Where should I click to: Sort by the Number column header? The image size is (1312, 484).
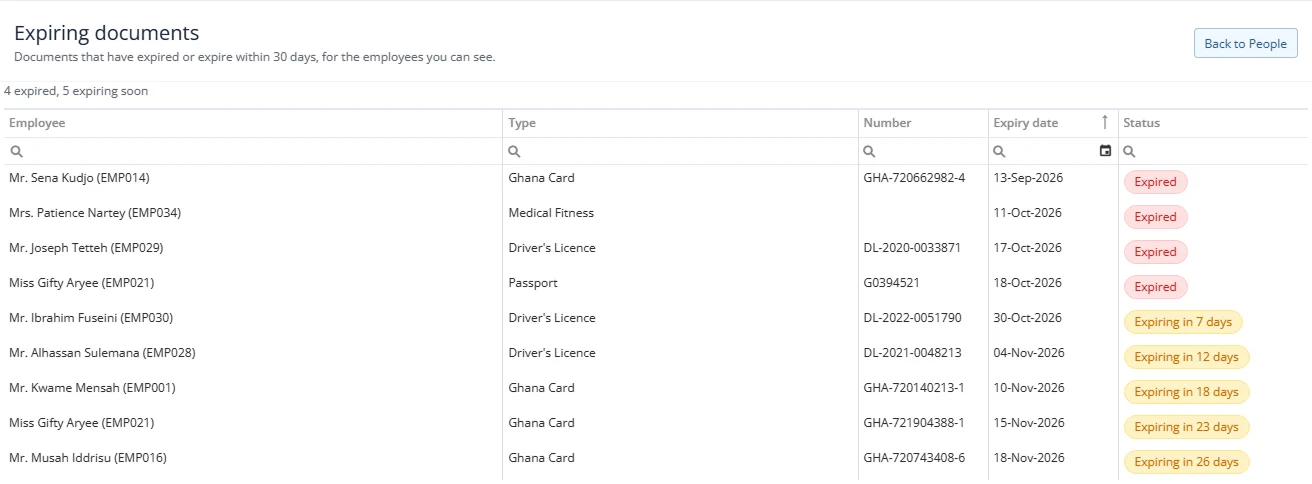(x=923, y=123)
